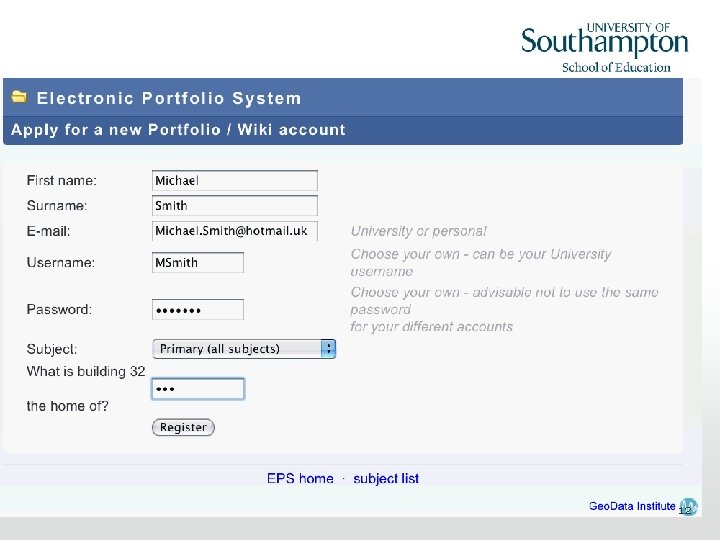Click the 'Username:' label

[x=61, y=262]
